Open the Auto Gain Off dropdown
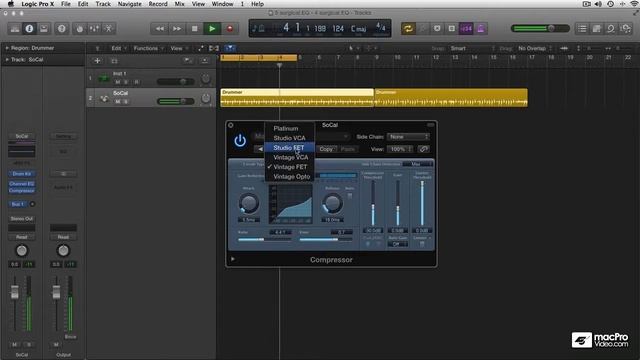 tap(398, 244)
